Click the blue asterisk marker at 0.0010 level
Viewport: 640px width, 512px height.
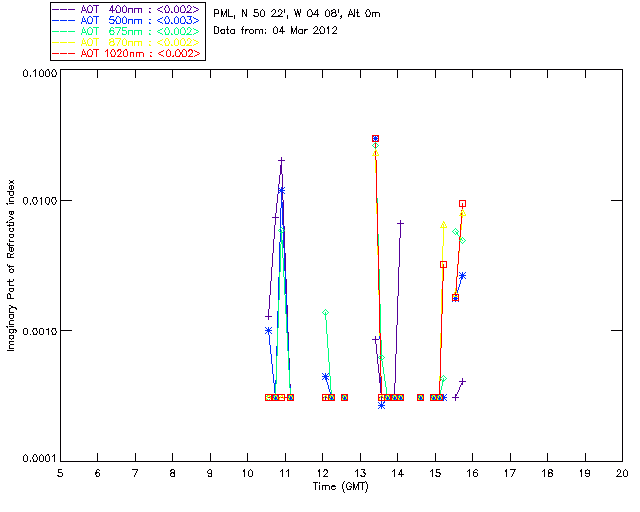(268, 331)
